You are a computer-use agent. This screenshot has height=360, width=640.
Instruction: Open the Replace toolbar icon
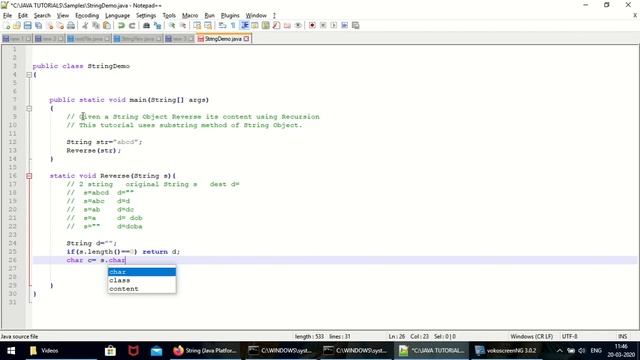tap(157, 25)
